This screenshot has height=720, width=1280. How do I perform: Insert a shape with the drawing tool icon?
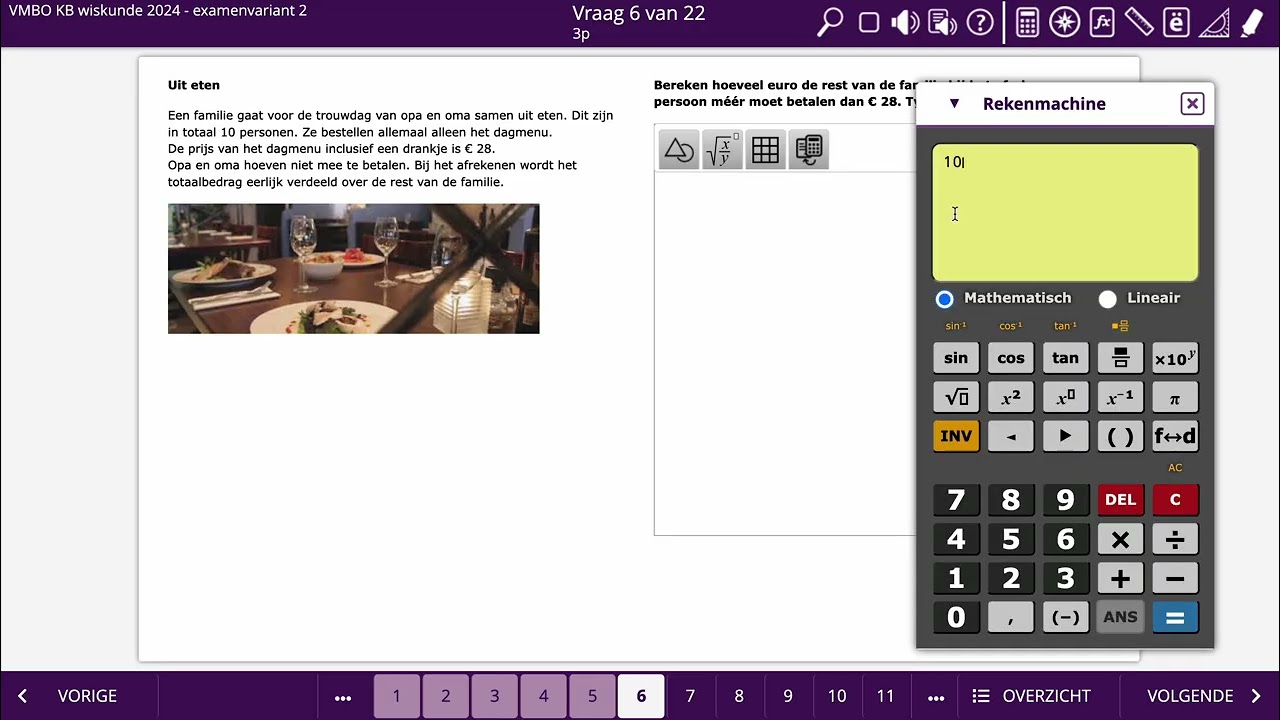point(679,150)
